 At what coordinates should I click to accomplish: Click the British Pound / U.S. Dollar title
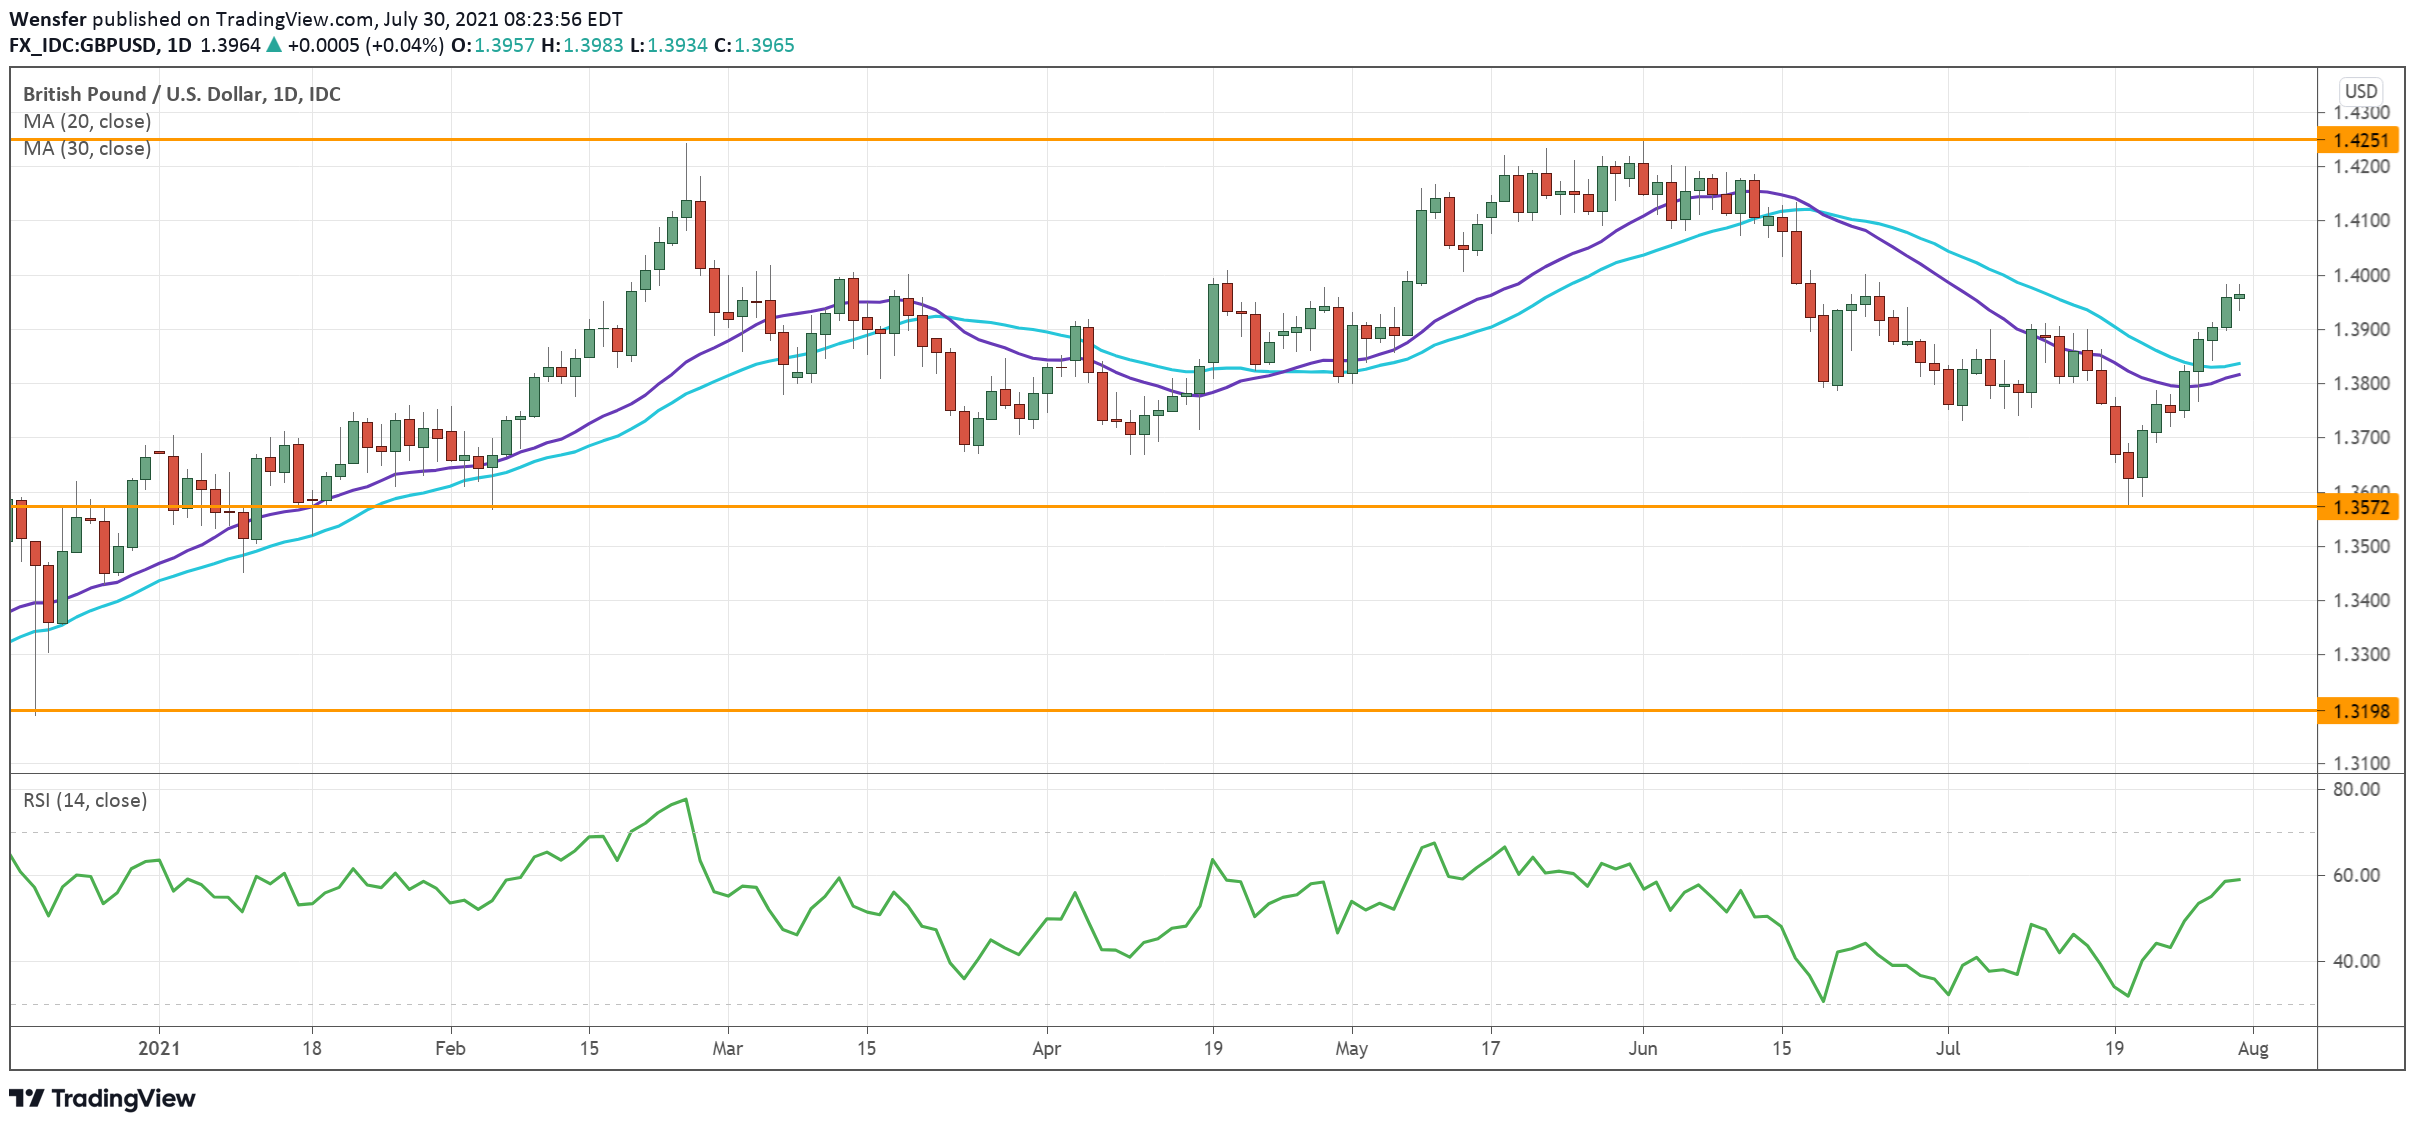coord(181,94)
